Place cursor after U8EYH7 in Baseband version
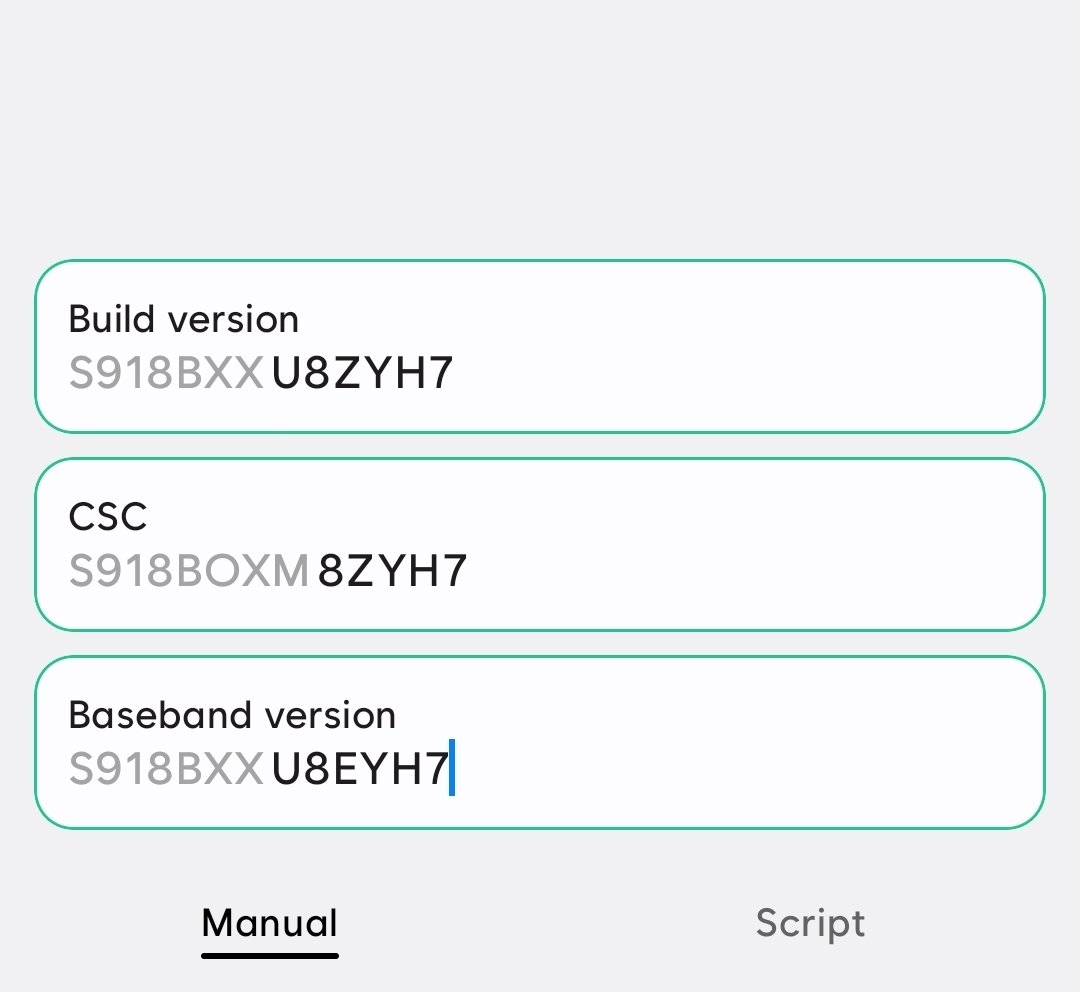The width and height of the screenshot is (1080, 992). pyautogui.click(x=452, y=768)
